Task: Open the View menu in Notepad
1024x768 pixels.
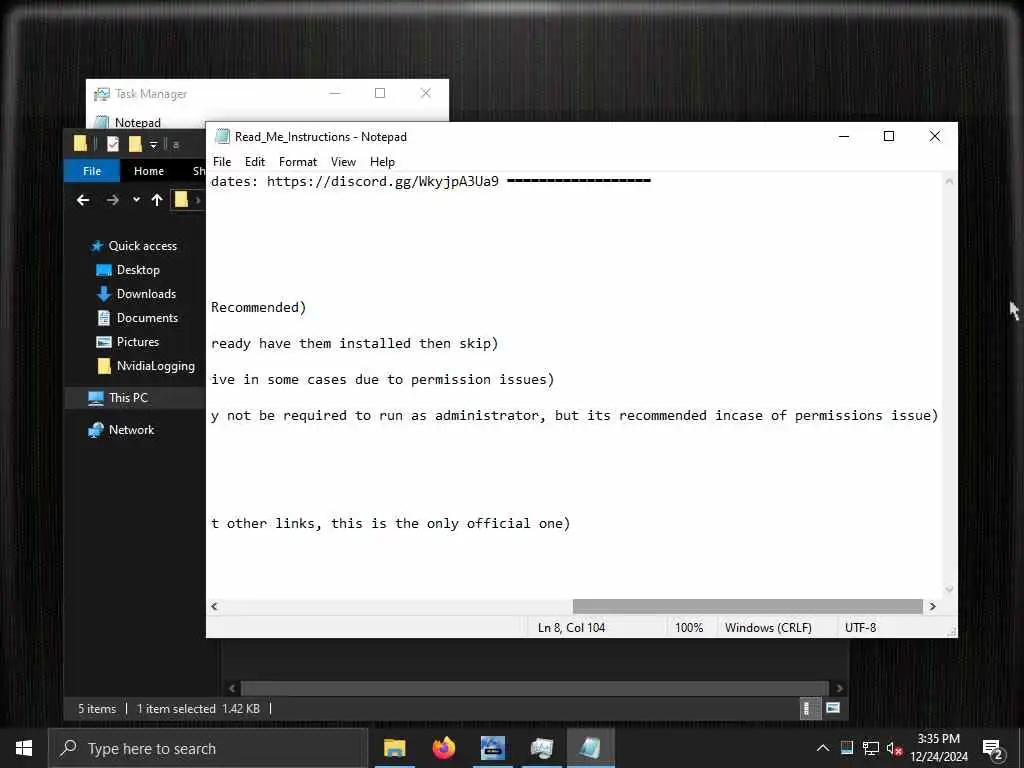Action: 343,162
